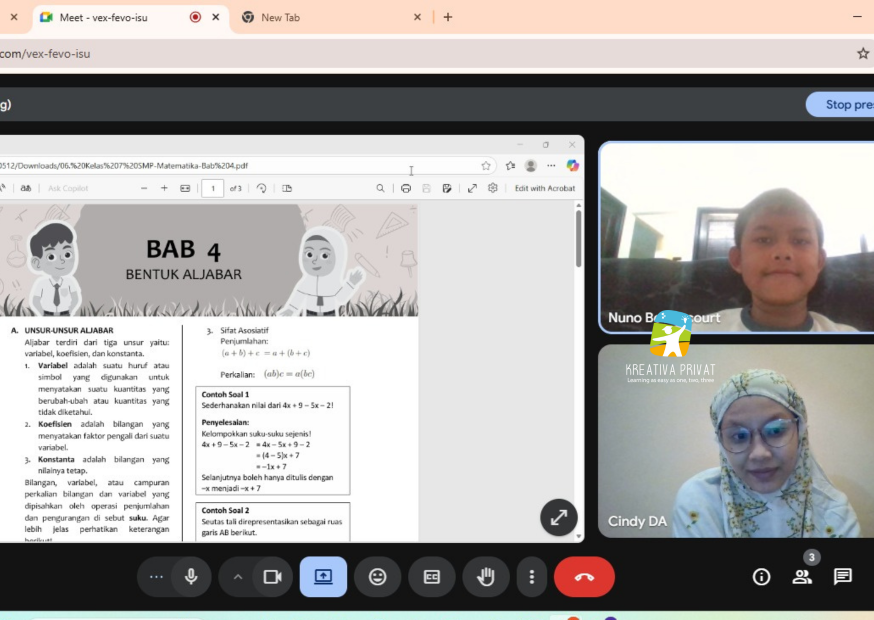The width and height of the screenshot is (874, 620).
Task: Open a new browser tab
Action: (x=448, y=17)
